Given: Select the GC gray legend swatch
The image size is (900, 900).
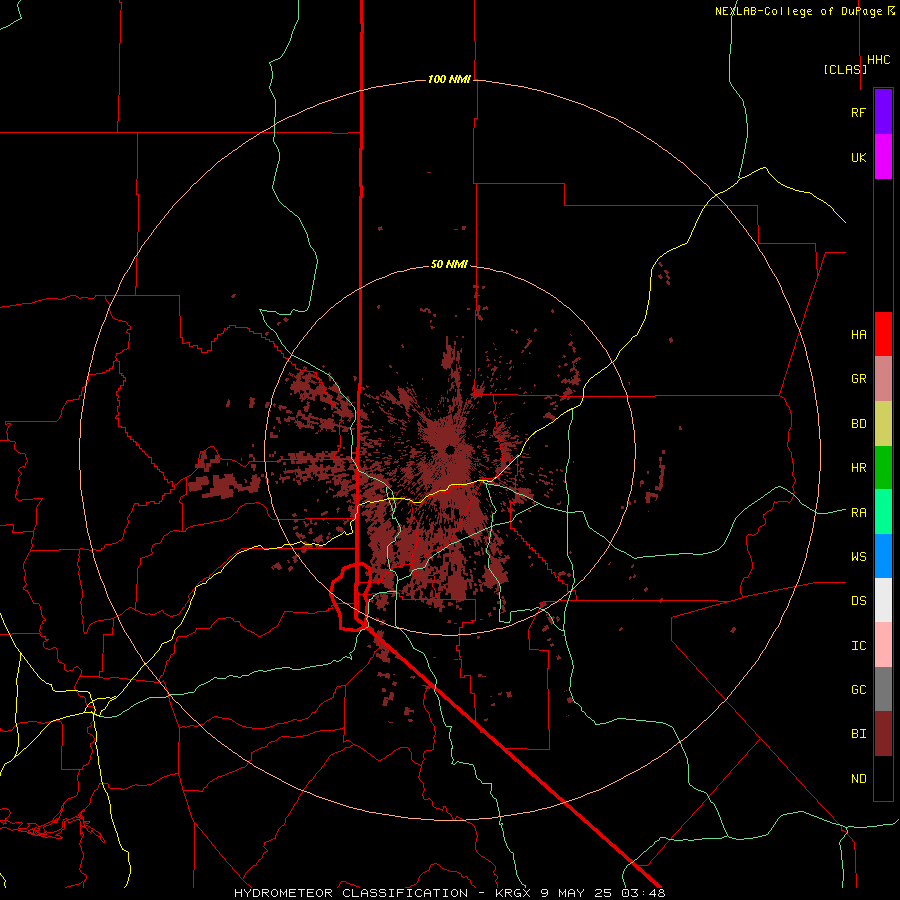Looking at the screenshot, I should point(883,689).
